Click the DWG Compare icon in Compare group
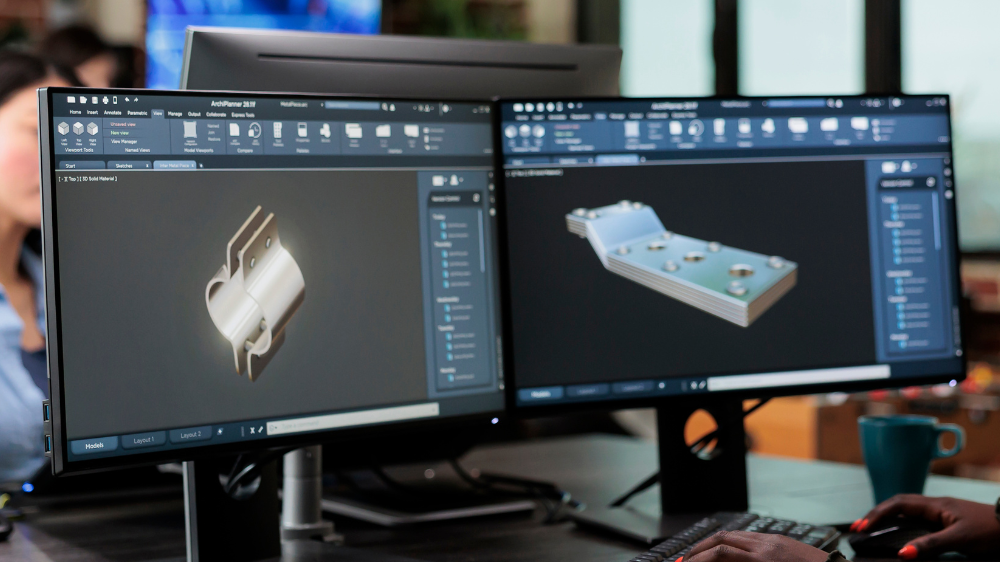The width and height of the screenshot is (1000, 562). pyautogui.click(x=235, y=131)
